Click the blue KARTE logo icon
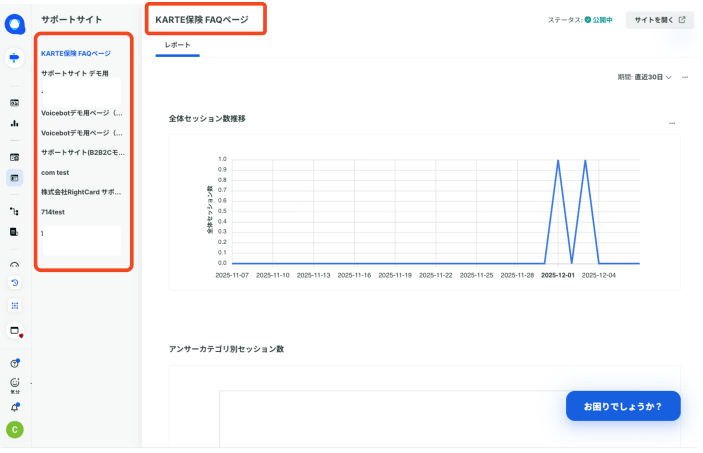The height and width of the screenshot is (453, 703). point(15,24)
